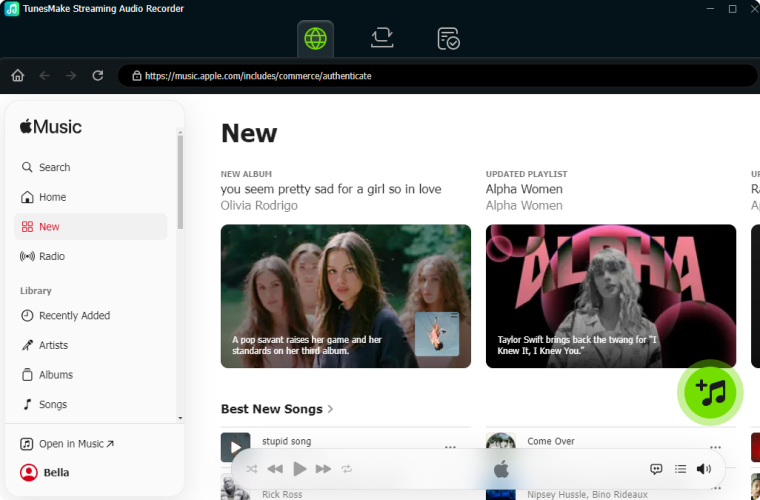The image size is (760, 500).
Task: Toggle repeat in the player bar
Action: click(x=347, y=469)
